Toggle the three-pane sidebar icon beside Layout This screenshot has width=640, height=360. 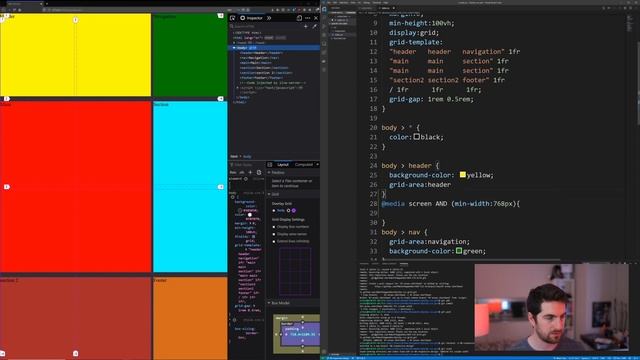click(270, 164)
